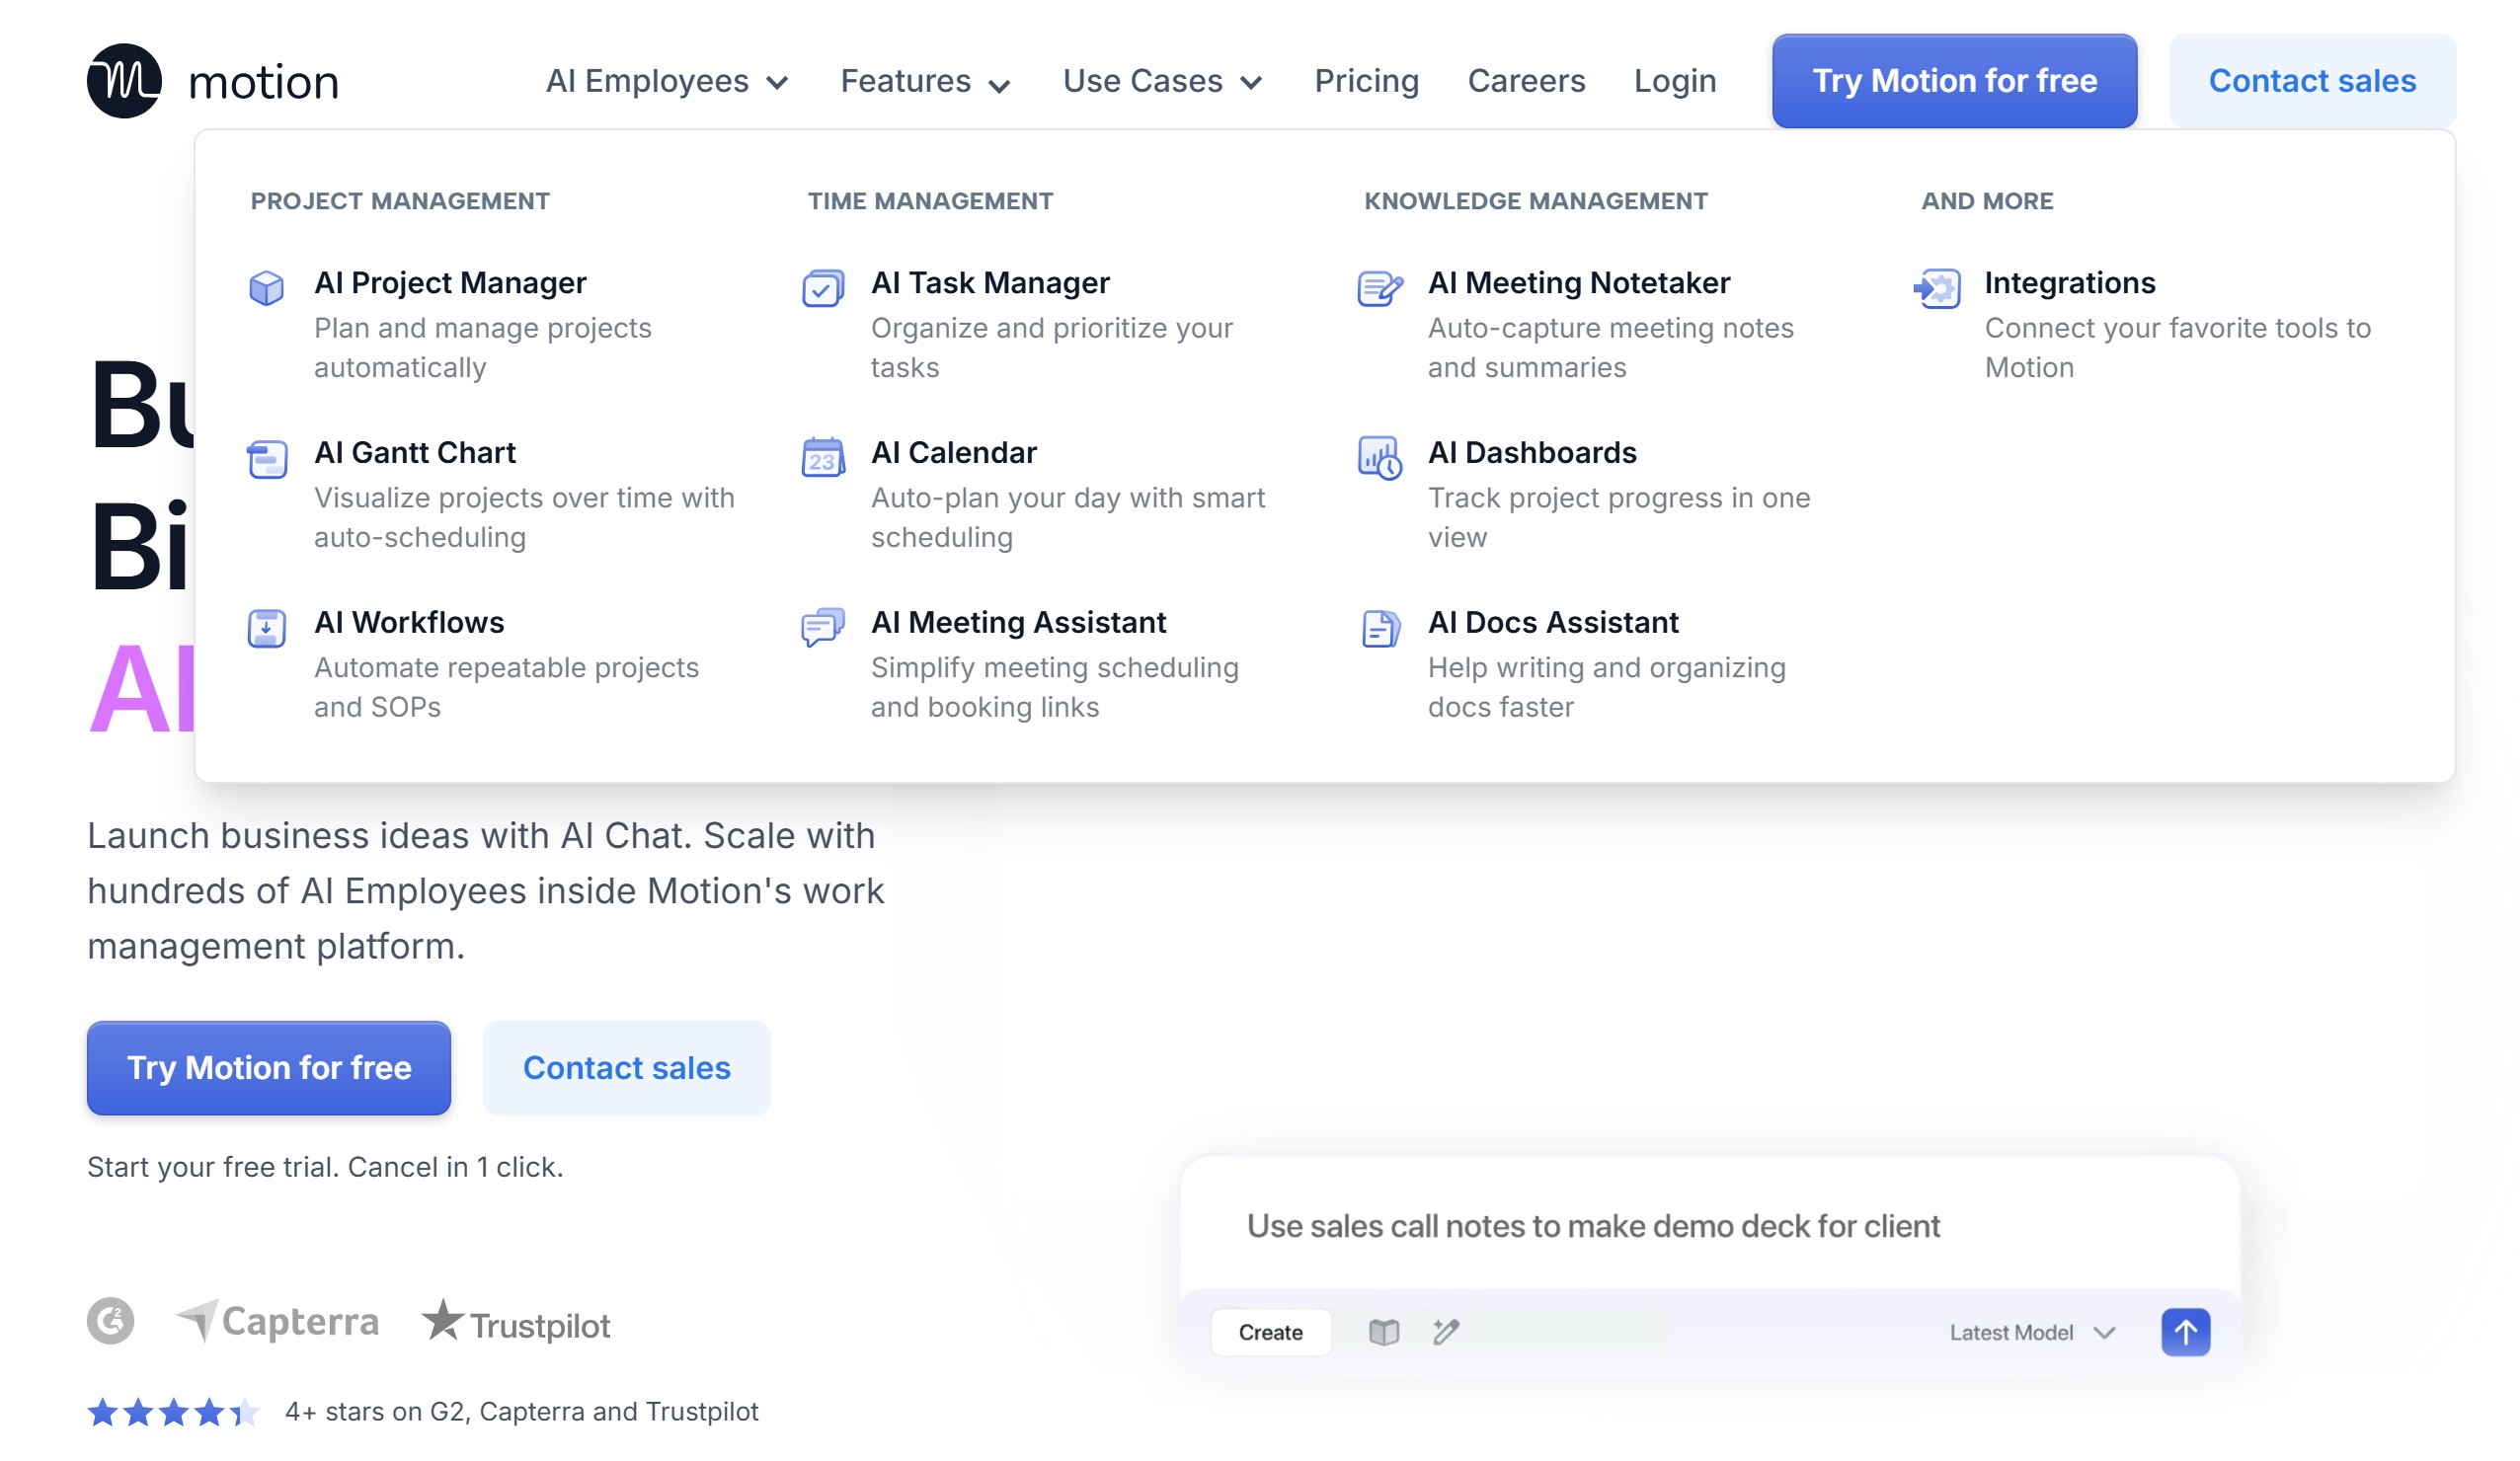Click hero Contact sales button
Viewport: 2520px width, 1461px height.
[627, 1068]
